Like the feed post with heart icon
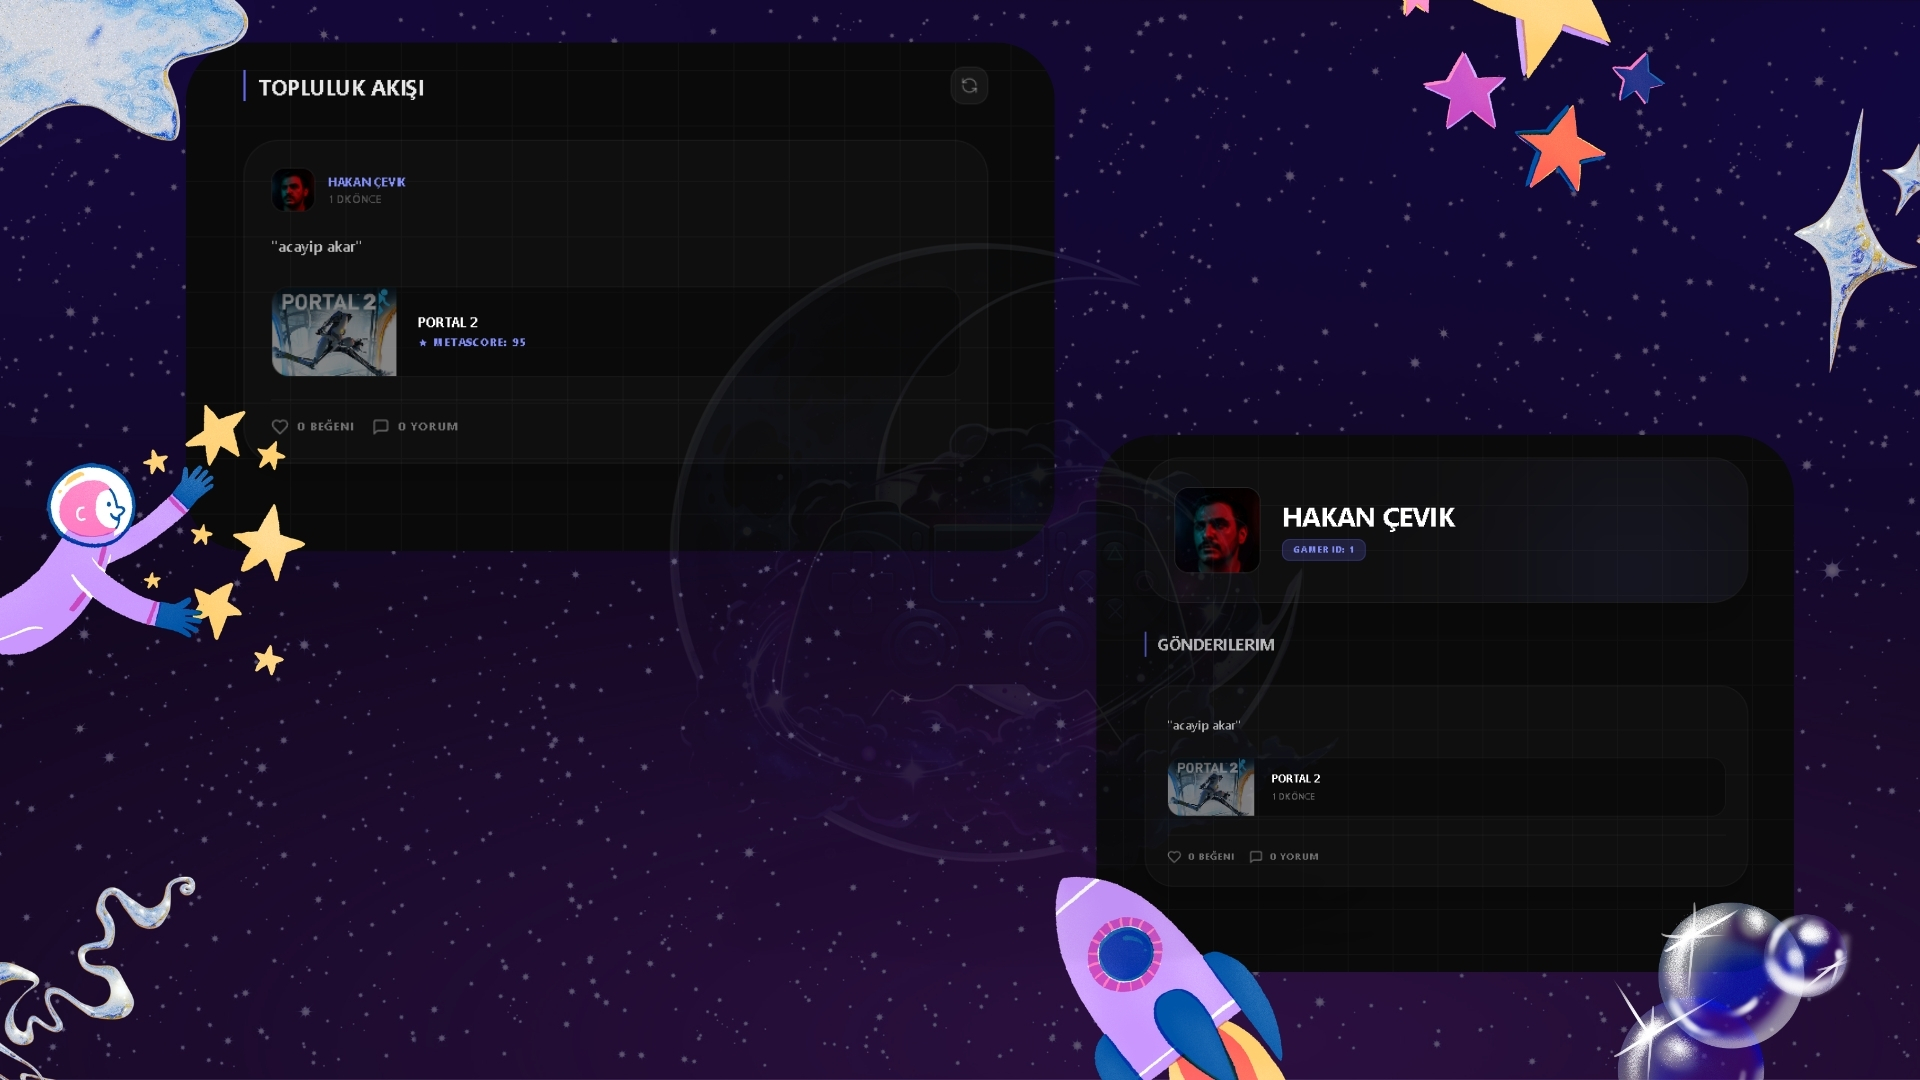 (280, 427)
